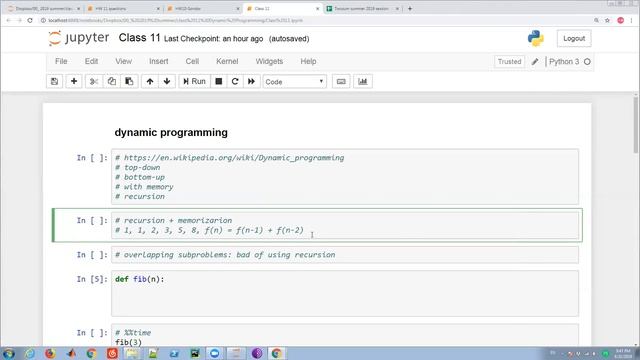Open the Insert menu
This screenshot has height=360, width=640.
click(x=159, y=61)
